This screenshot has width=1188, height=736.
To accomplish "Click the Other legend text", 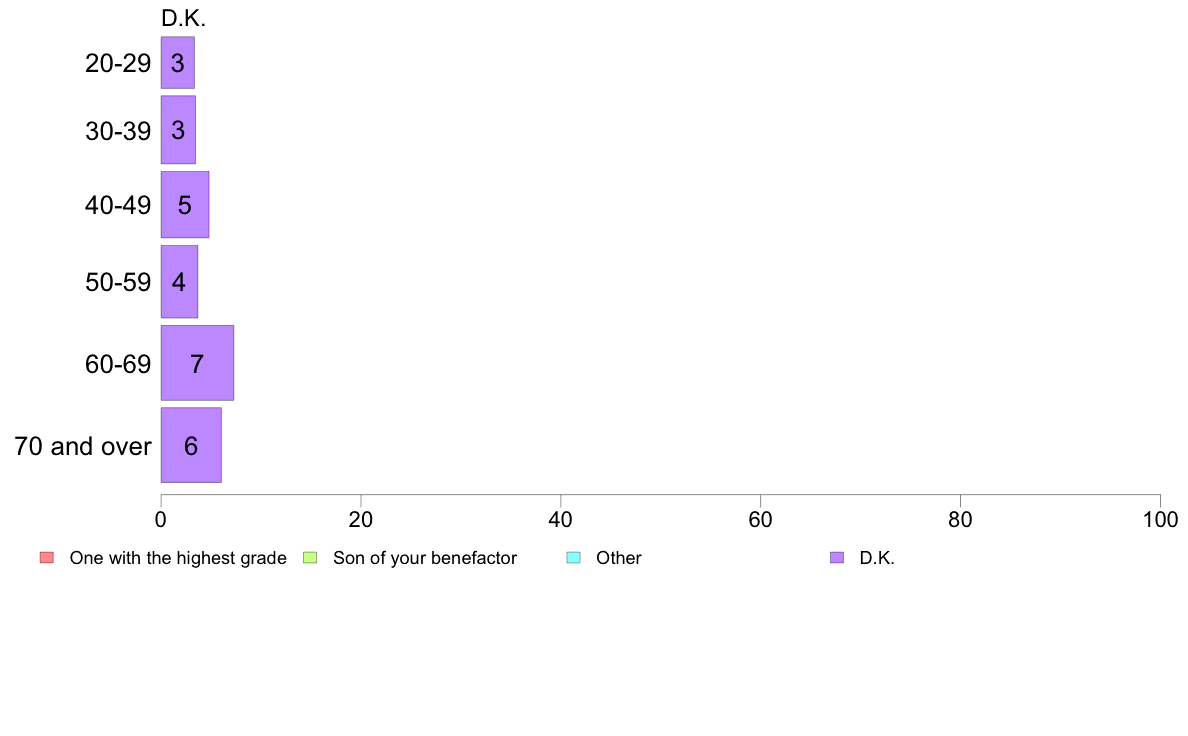I will (x=619, y=559).
